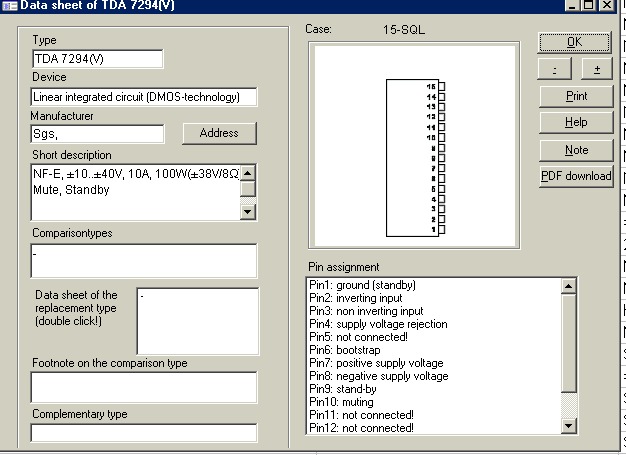
Task: Click pin 15 box on diagram
Action: click(x=442, y=87)
